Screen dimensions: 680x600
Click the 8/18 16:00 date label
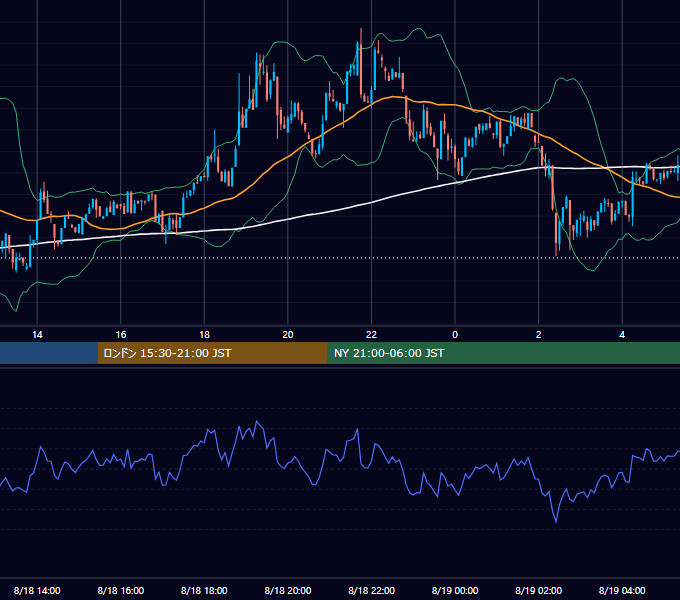121,590
